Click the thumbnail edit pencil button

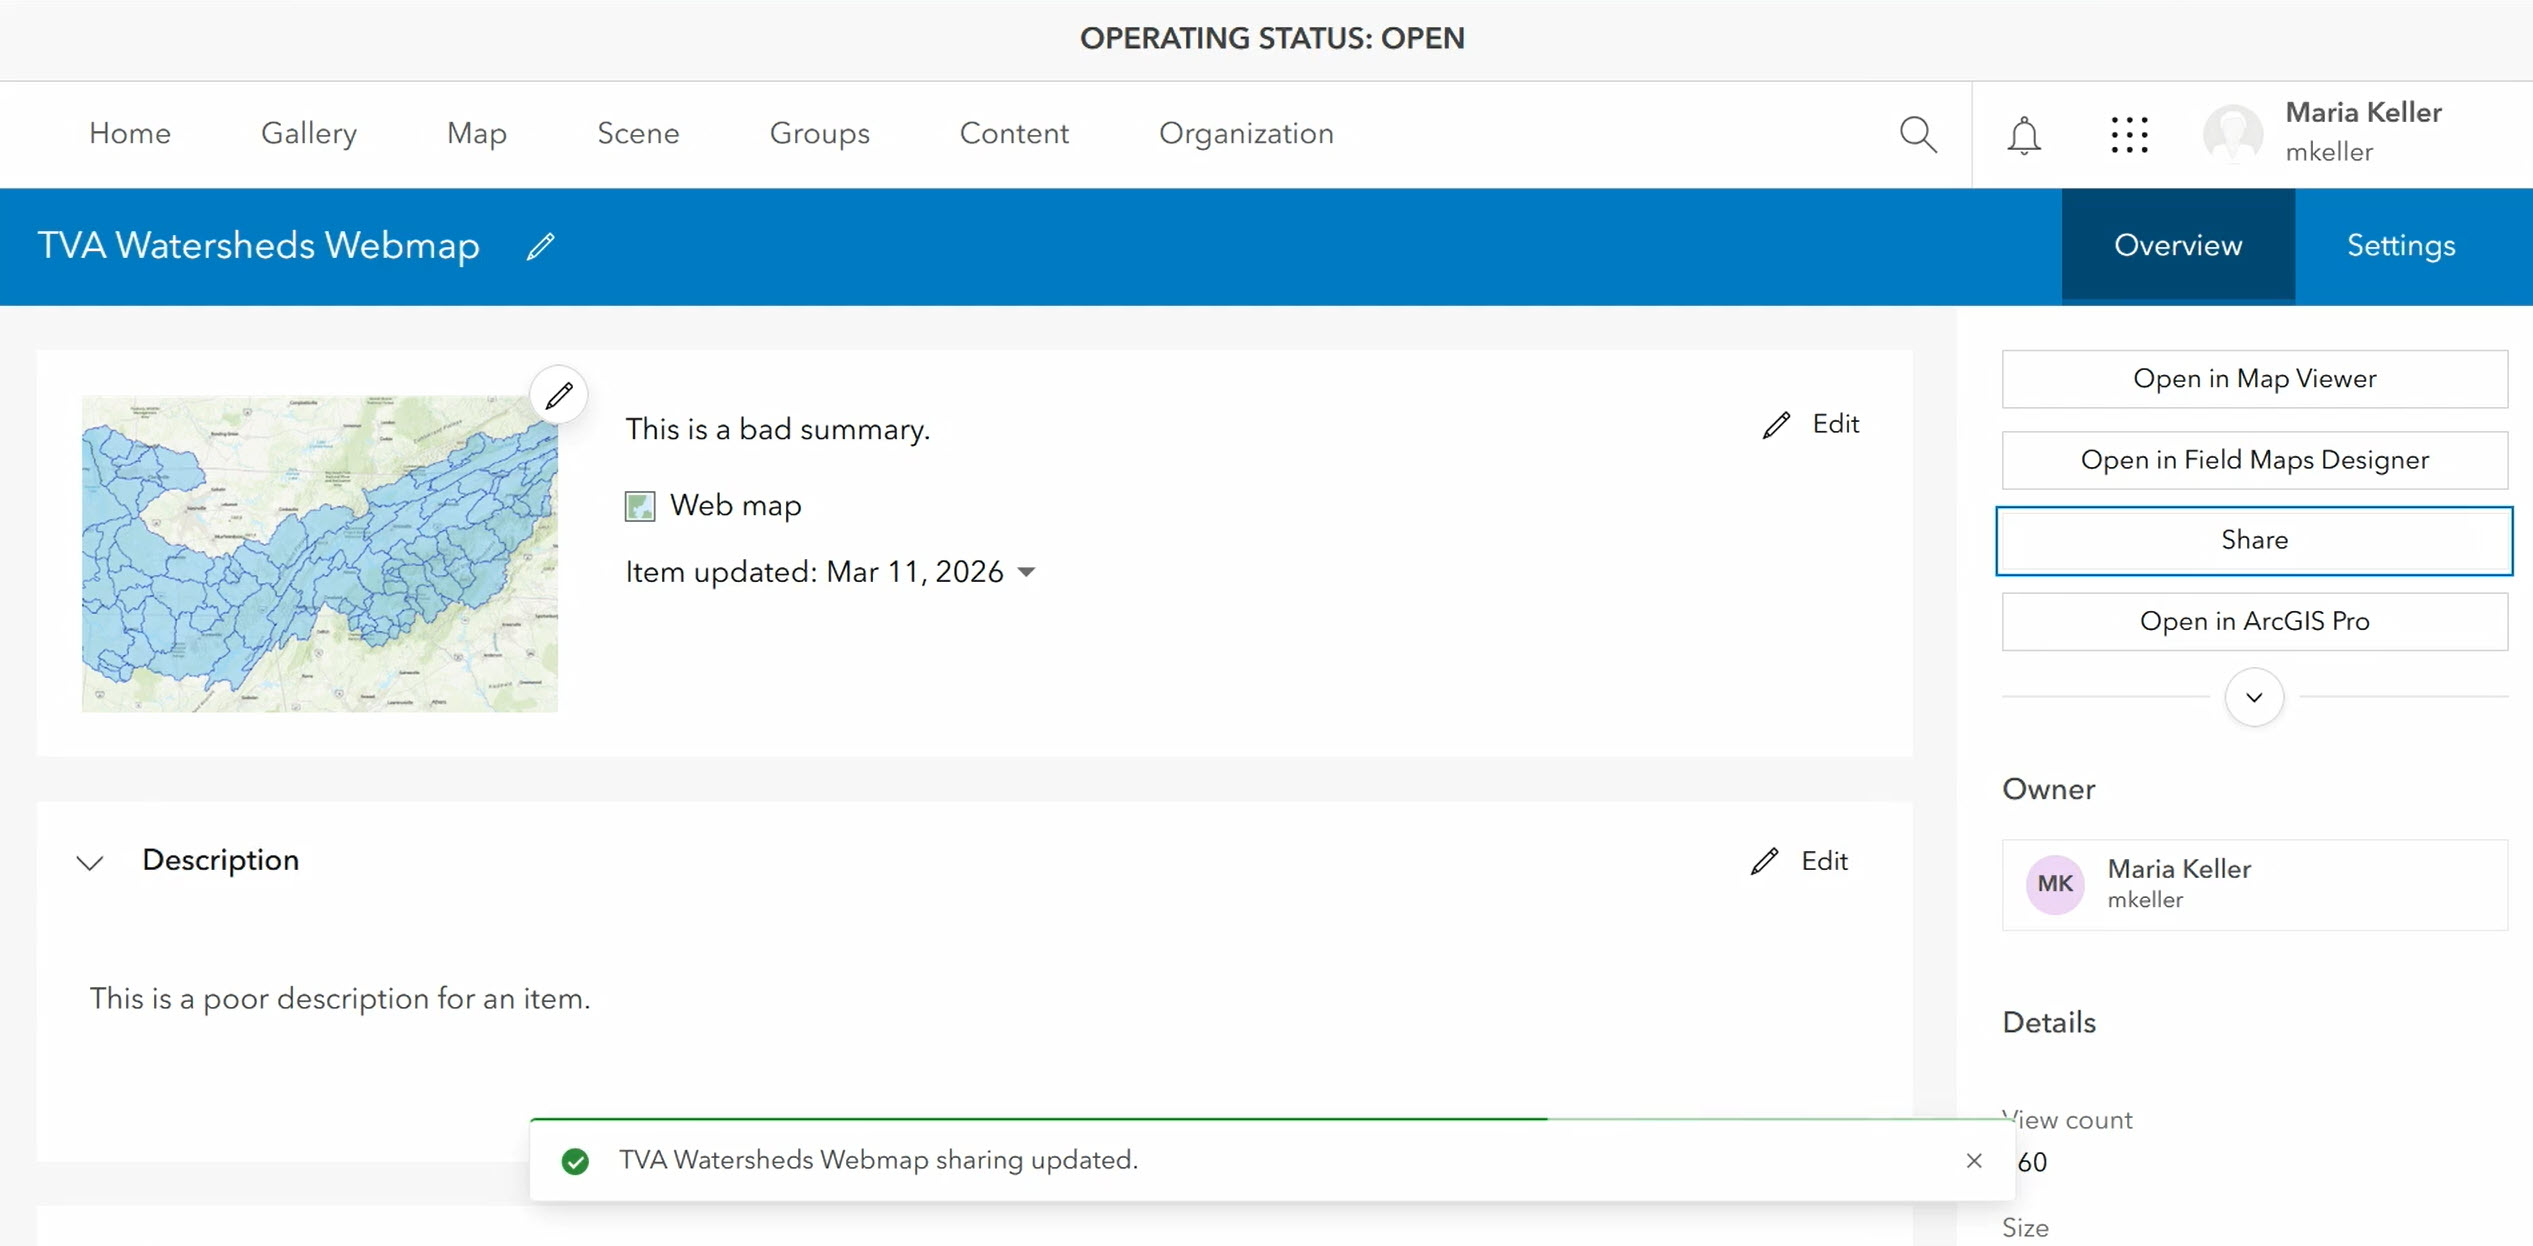559,395
